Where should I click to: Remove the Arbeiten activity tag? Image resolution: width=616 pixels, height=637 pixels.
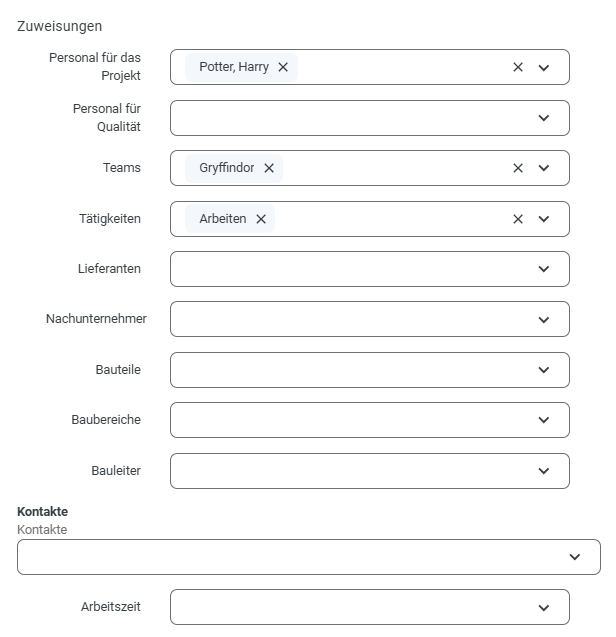[x=261, y=219]
